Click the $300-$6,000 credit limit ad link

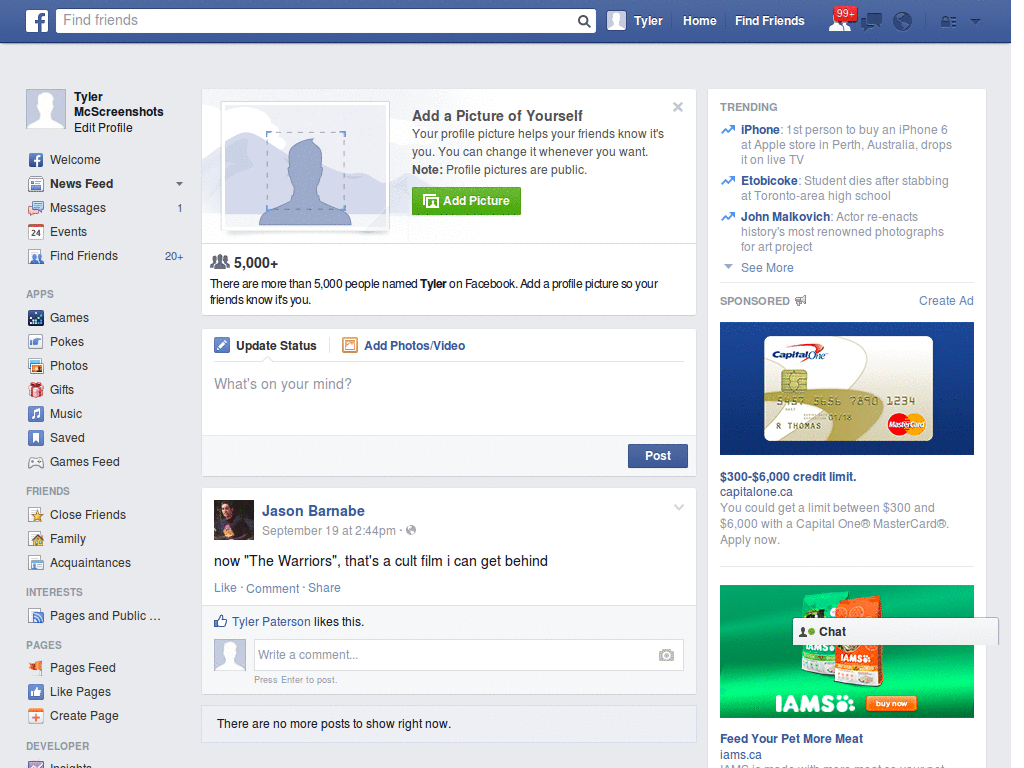click(788, 477)
